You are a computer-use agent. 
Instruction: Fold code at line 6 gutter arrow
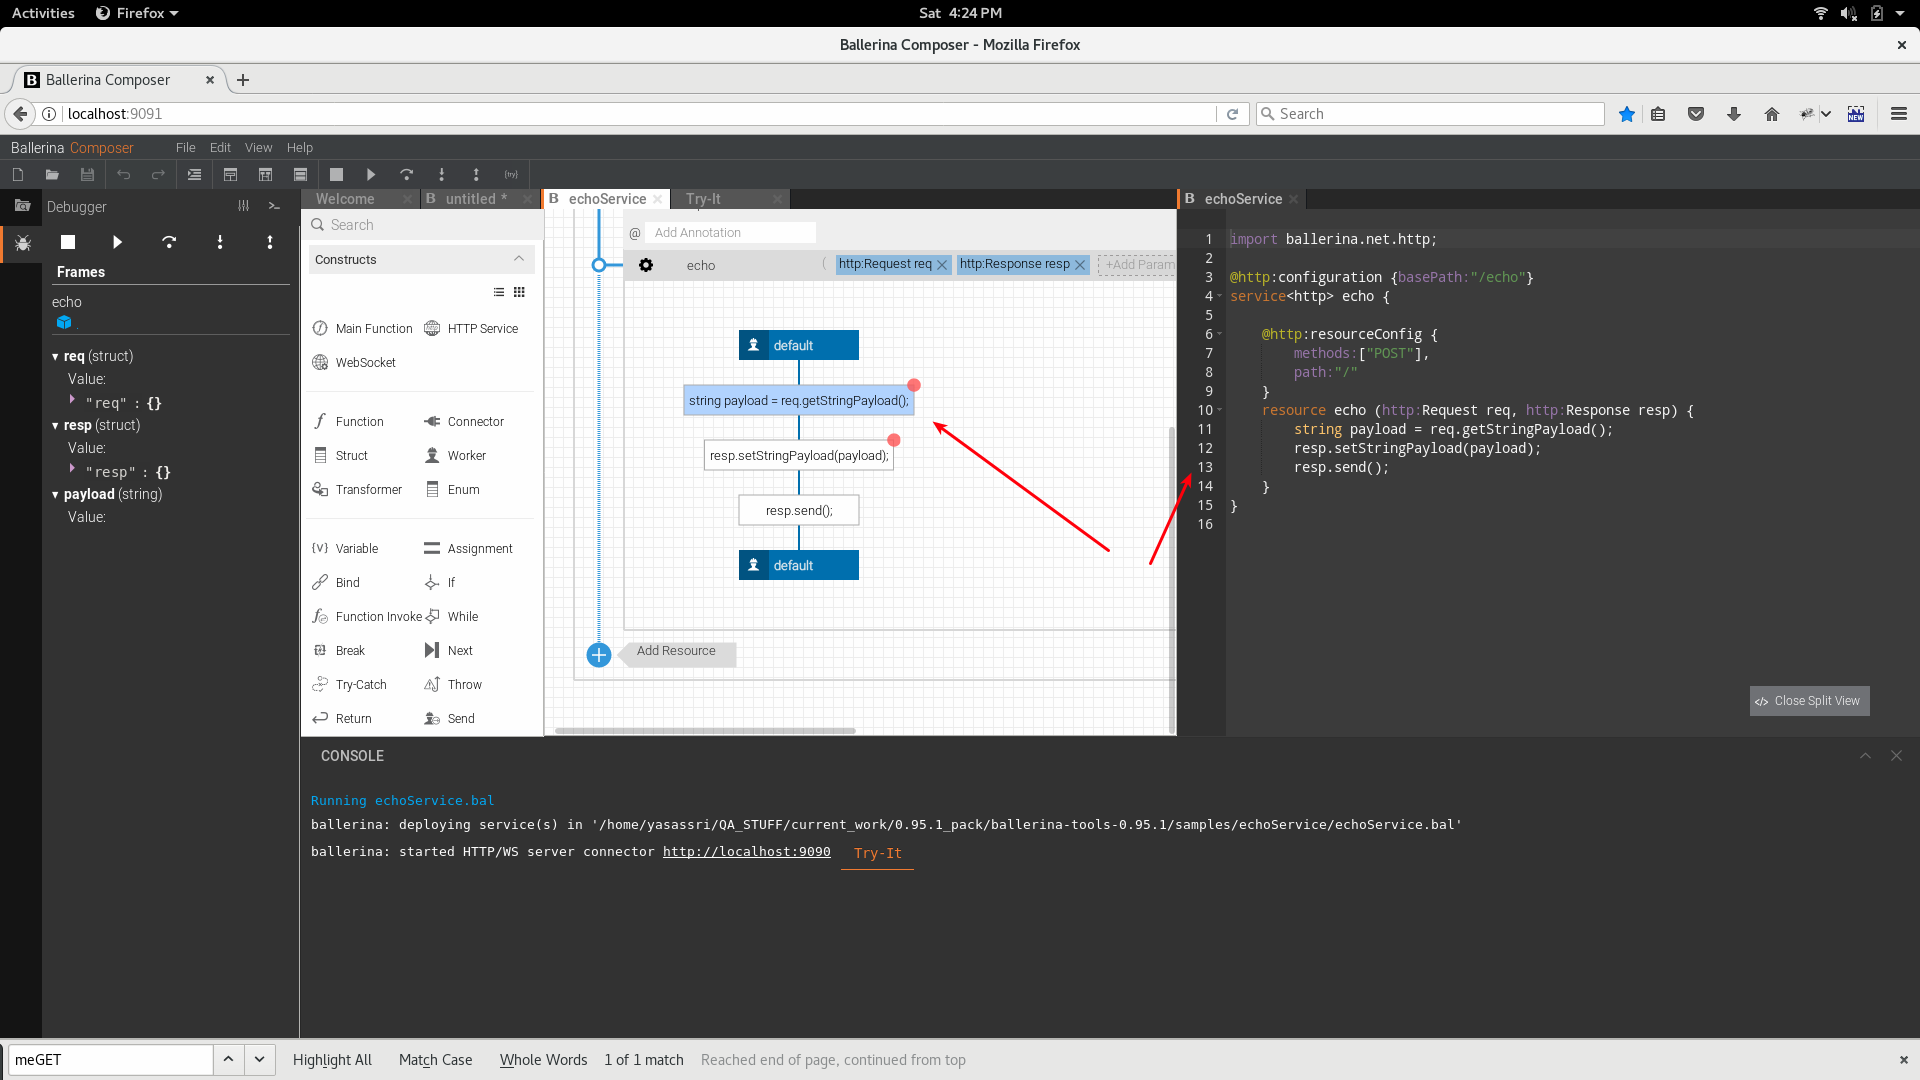coord(1220,334)
